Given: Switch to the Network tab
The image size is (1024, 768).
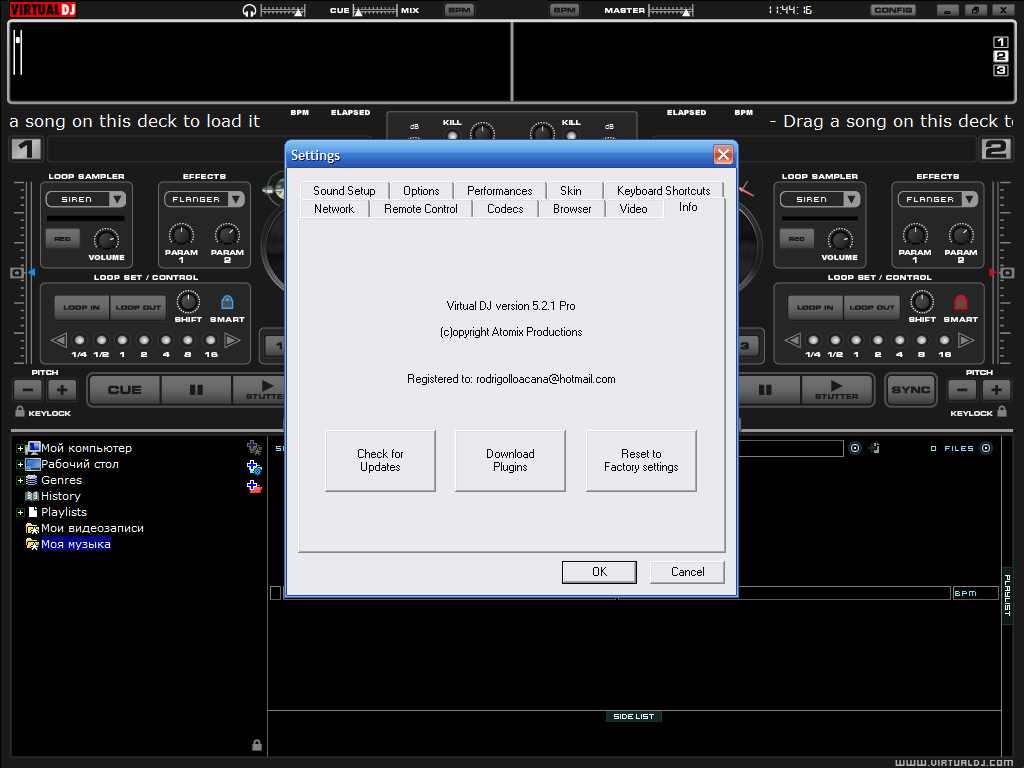Looking at the screenshot, I should (x=334, y=209).
